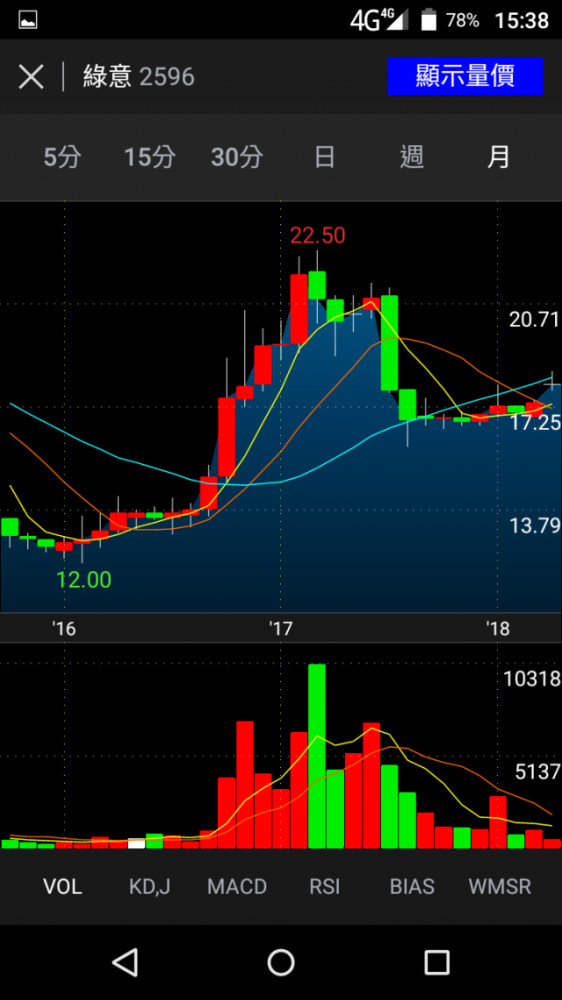Switch indicator panel to RSI
562x1000 pixels.
[x=325, y=886]
